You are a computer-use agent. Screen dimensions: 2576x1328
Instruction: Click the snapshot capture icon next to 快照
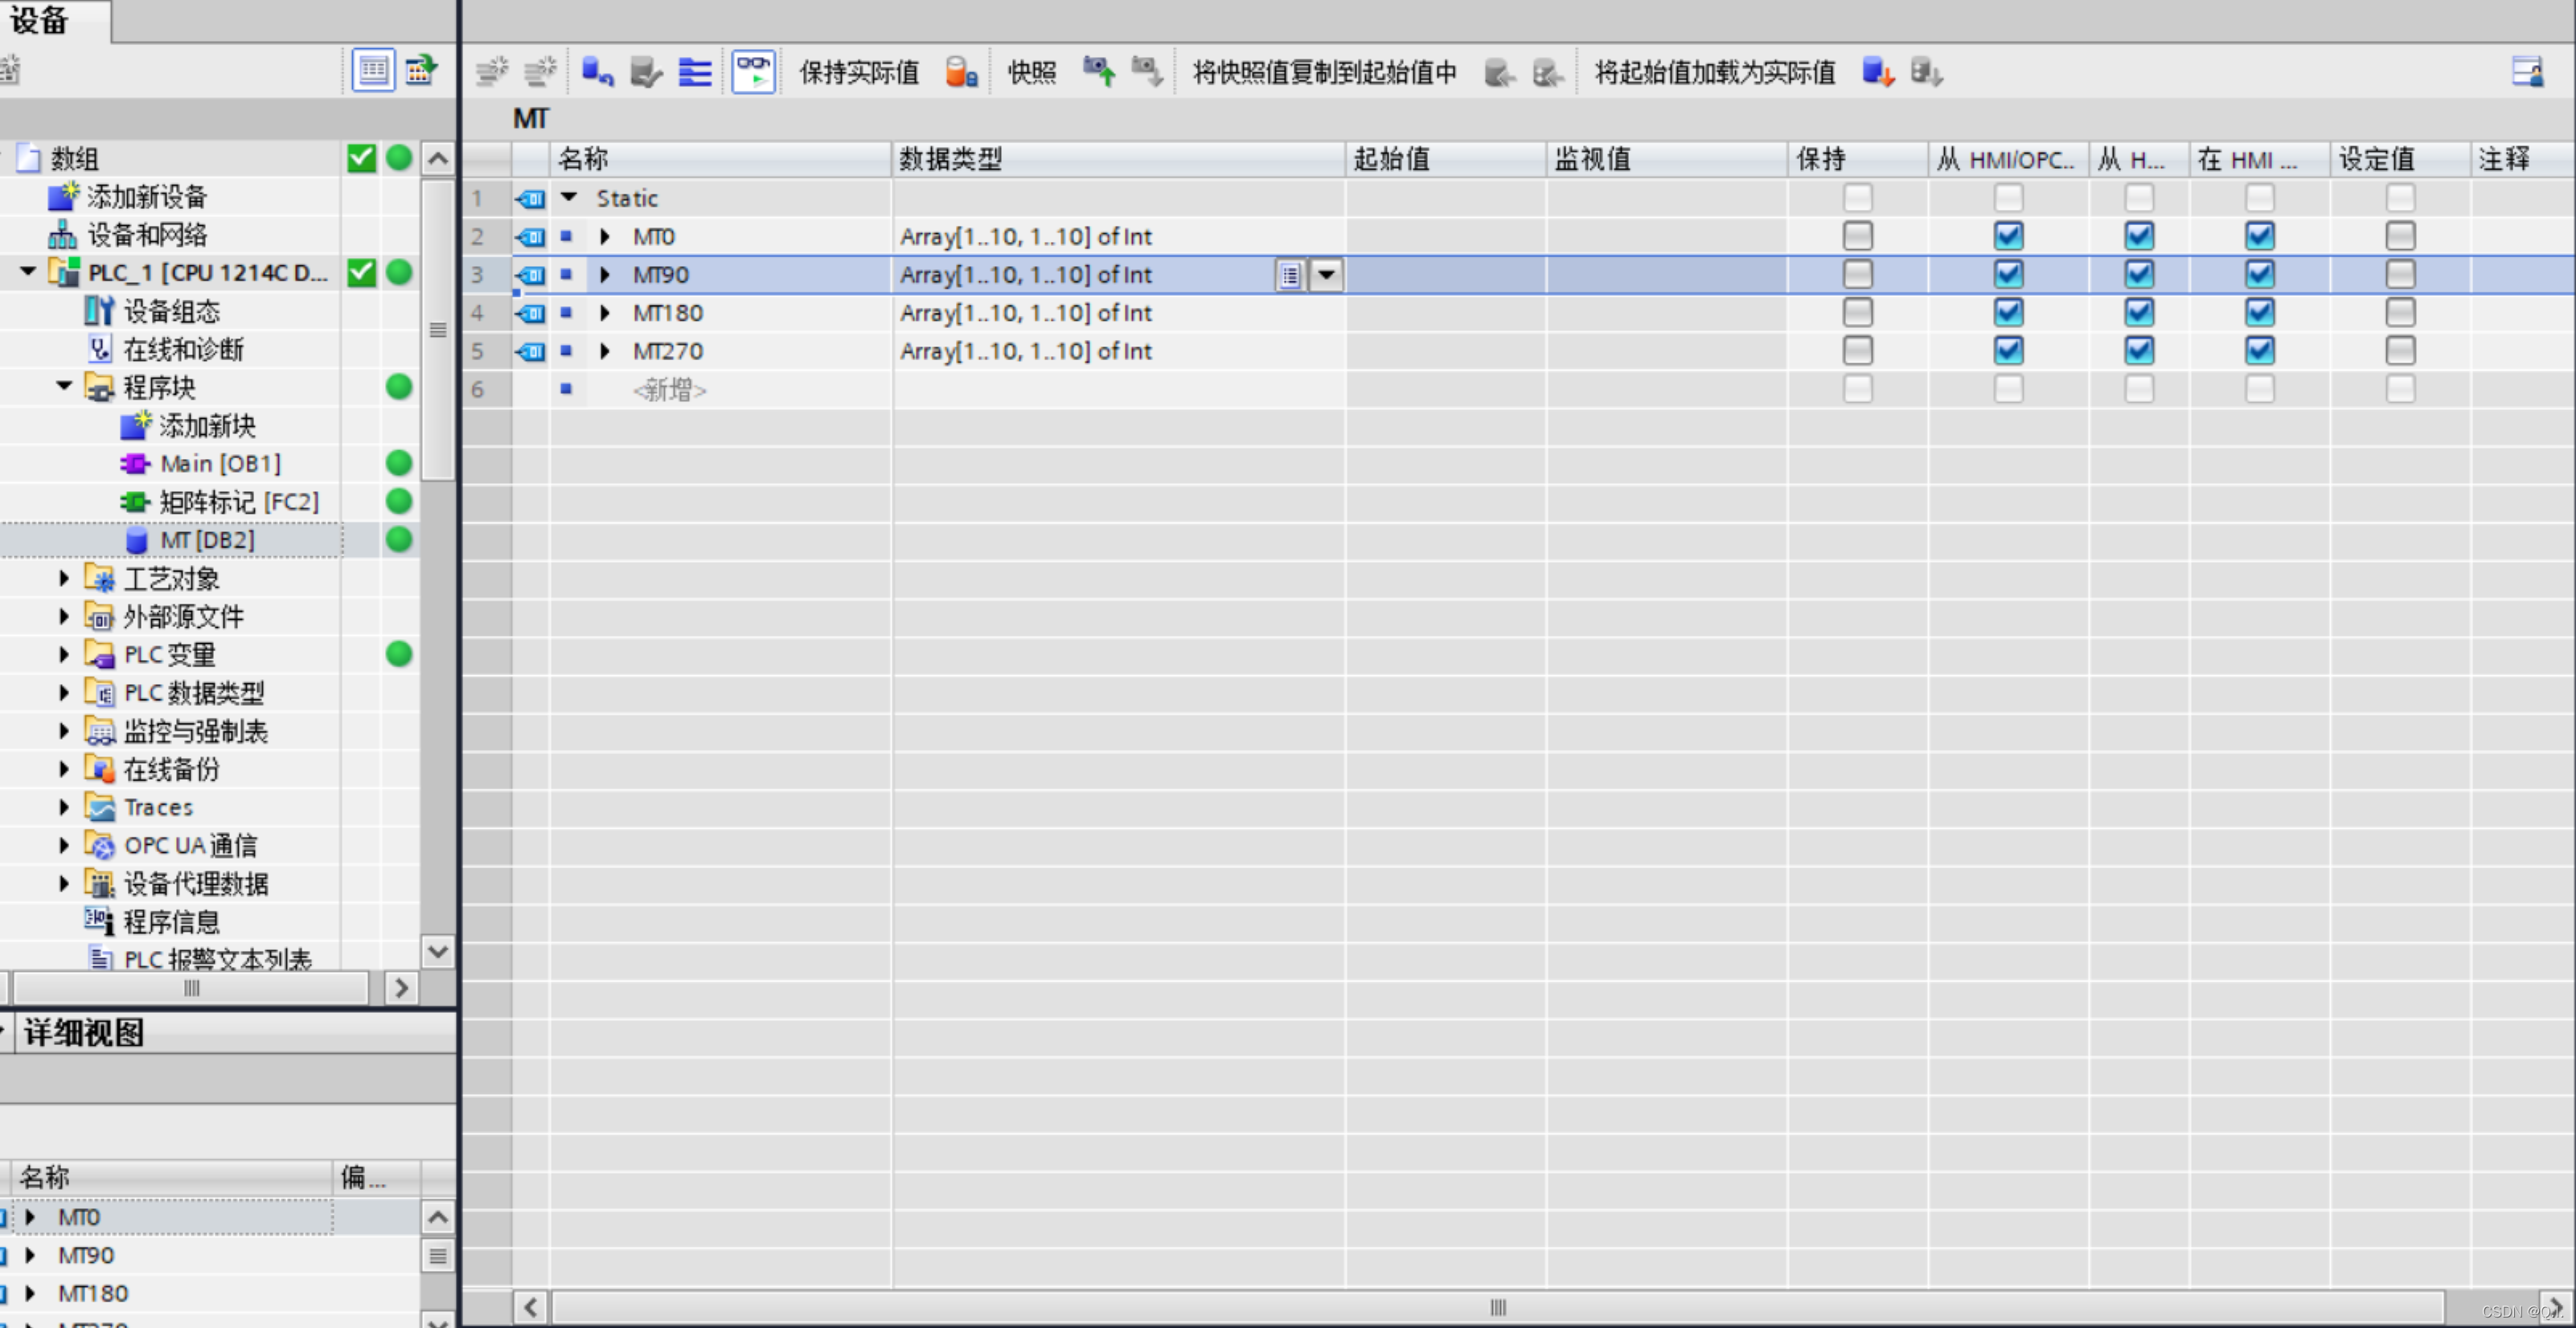coord(1098,72)
